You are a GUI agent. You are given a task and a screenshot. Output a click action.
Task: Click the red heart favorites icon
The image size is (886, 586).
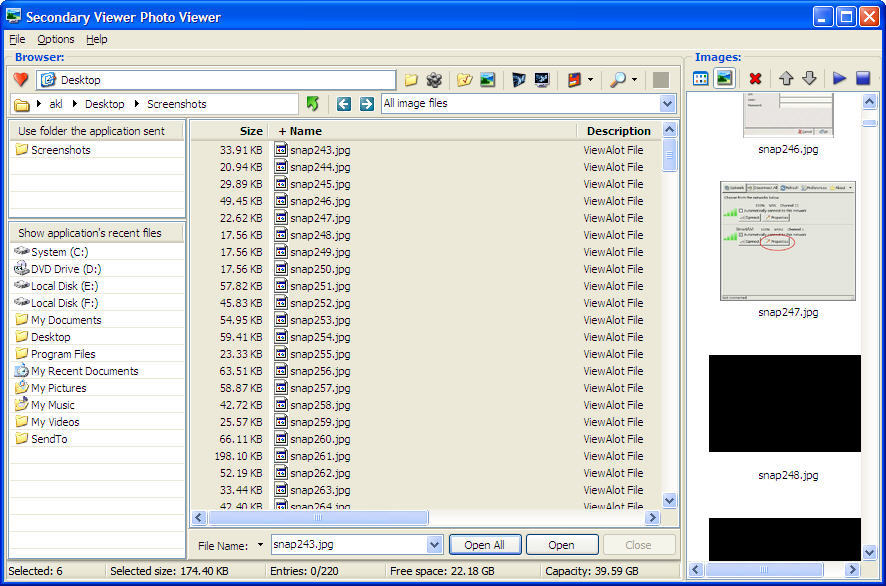(x=21, y=80)
